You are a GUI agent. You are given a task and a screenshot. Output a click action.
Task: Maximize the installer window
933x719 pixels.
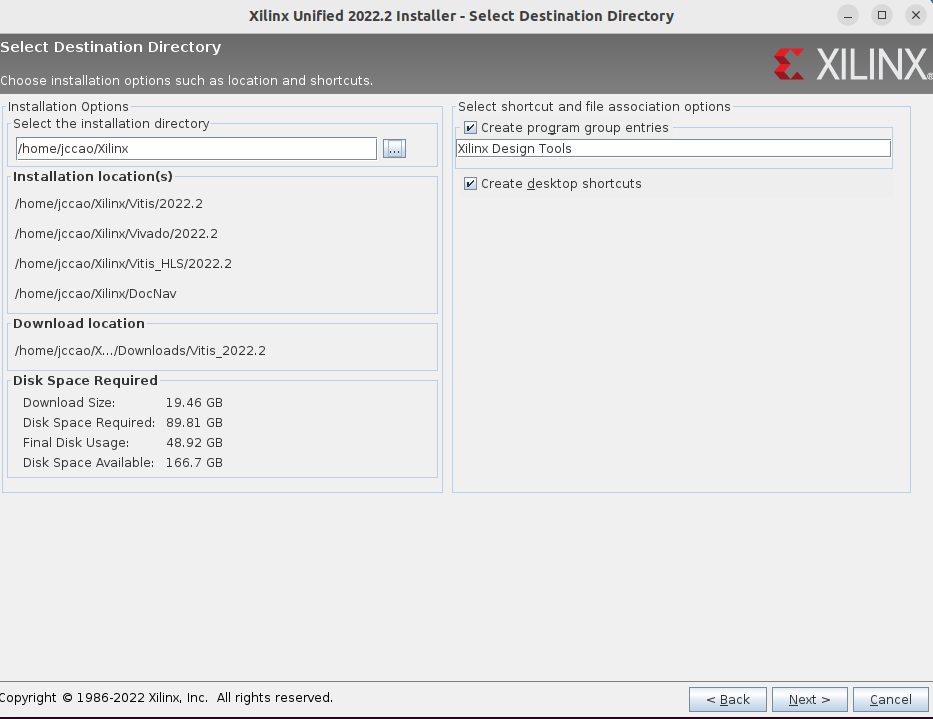(882, 15)
